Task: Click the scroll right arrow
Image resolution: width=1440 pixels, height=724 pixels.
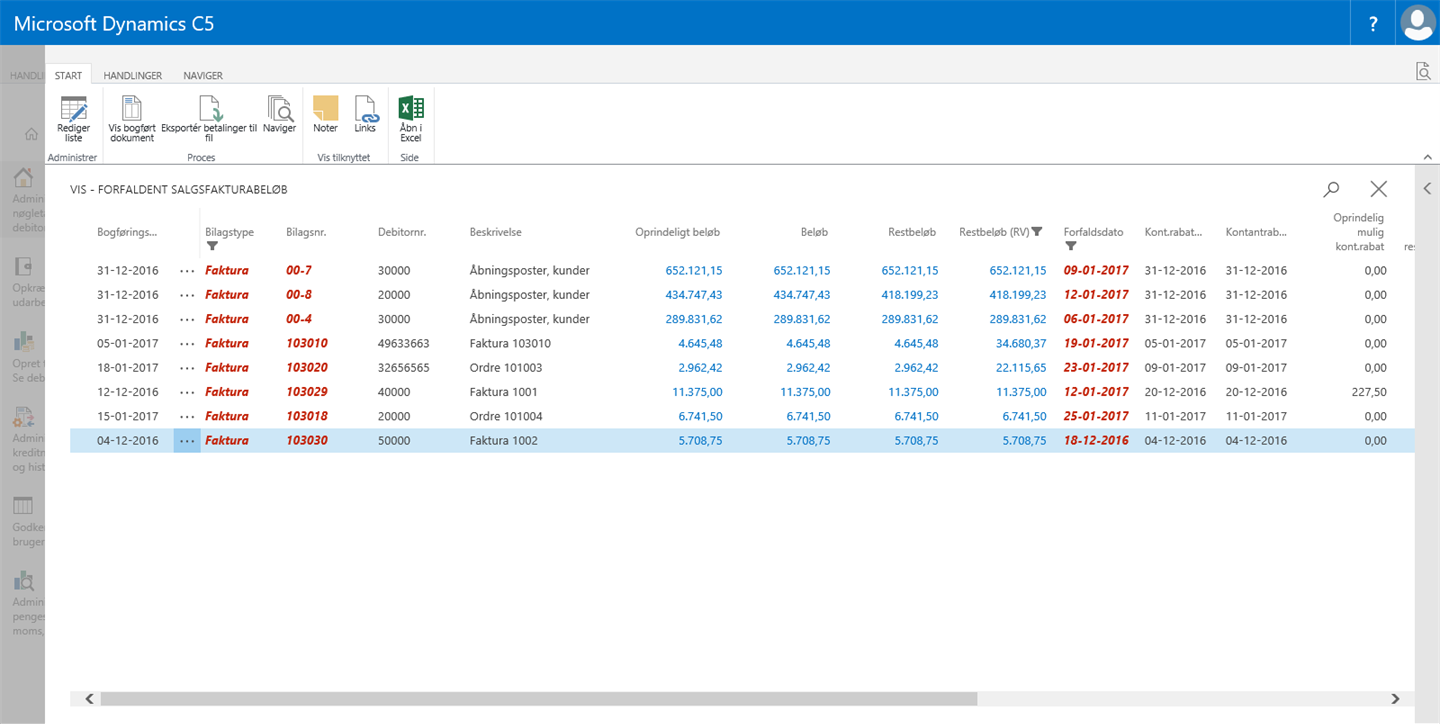Action: tap(1396, 699)
